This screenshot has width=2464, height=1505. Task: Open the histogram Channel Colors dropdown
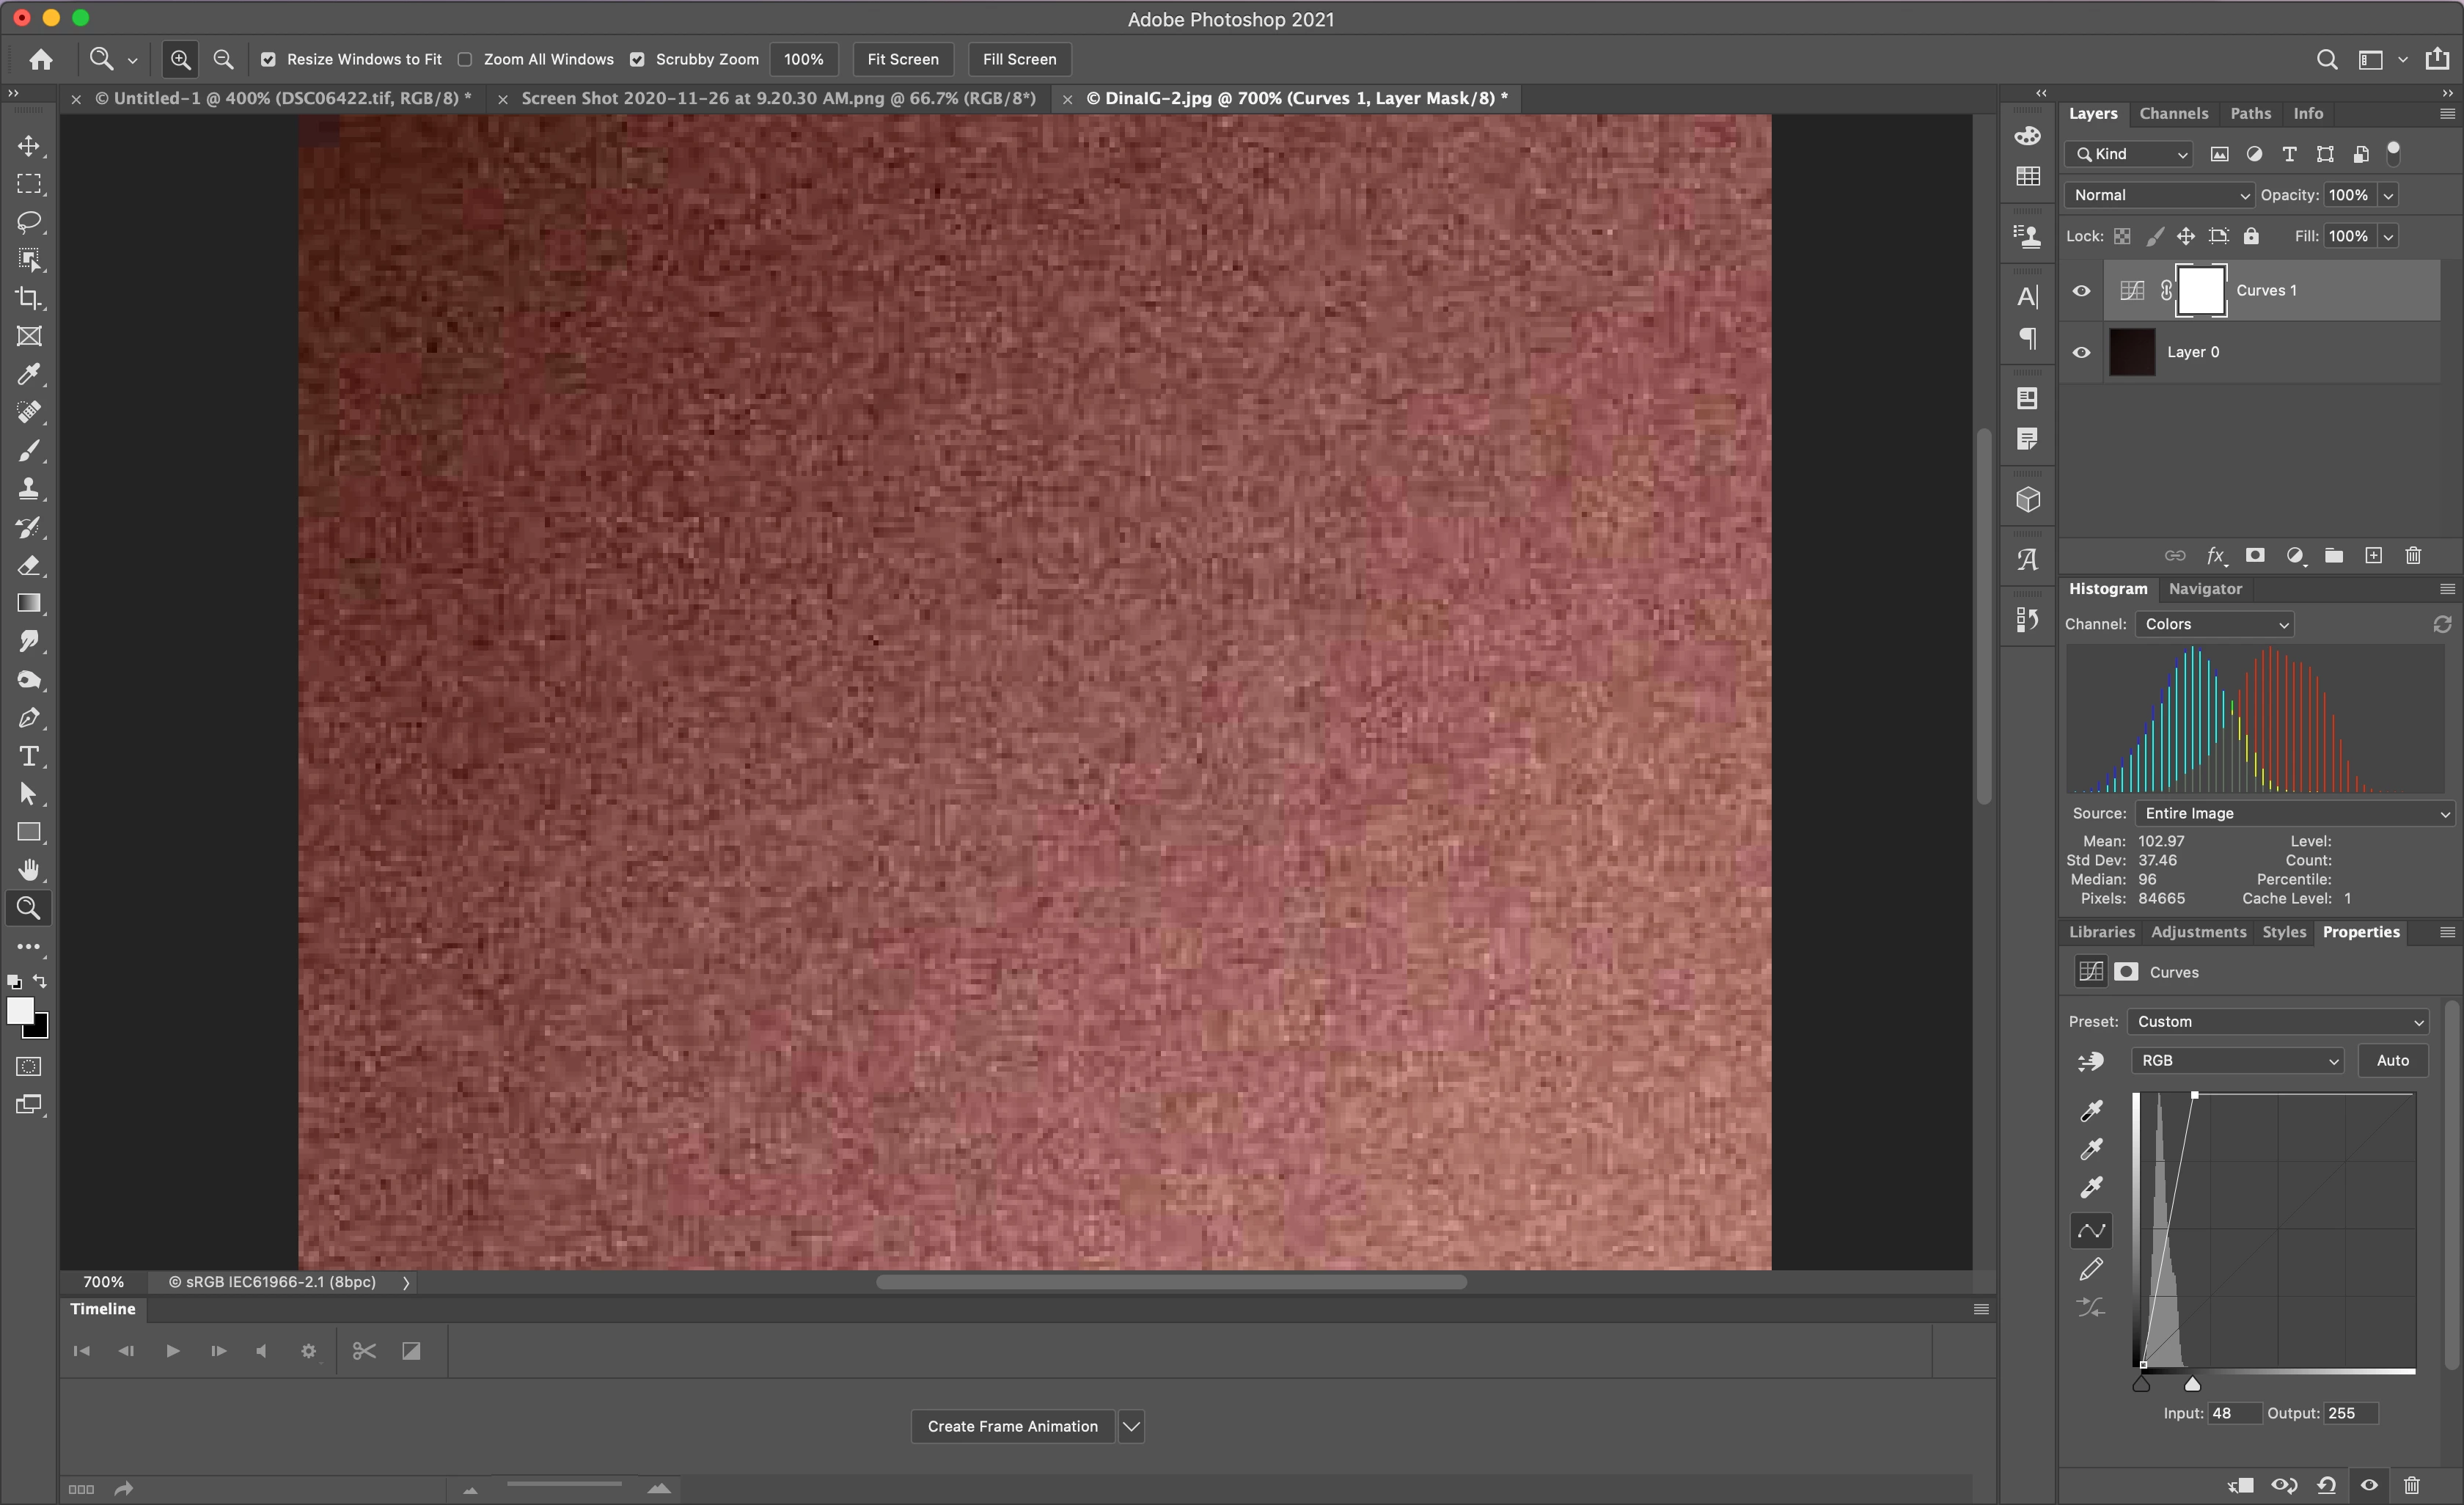tap(2214, 624)
